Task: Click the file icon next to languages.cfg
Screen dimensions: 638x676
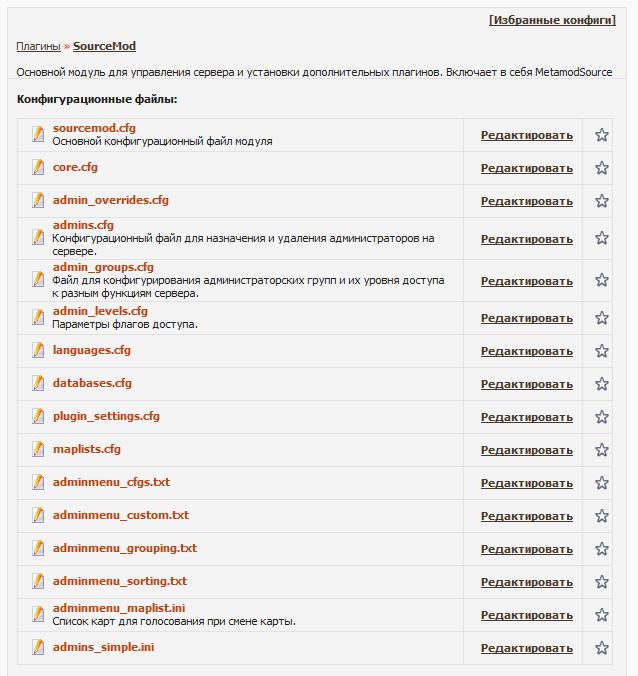Action: coord(38,350)
